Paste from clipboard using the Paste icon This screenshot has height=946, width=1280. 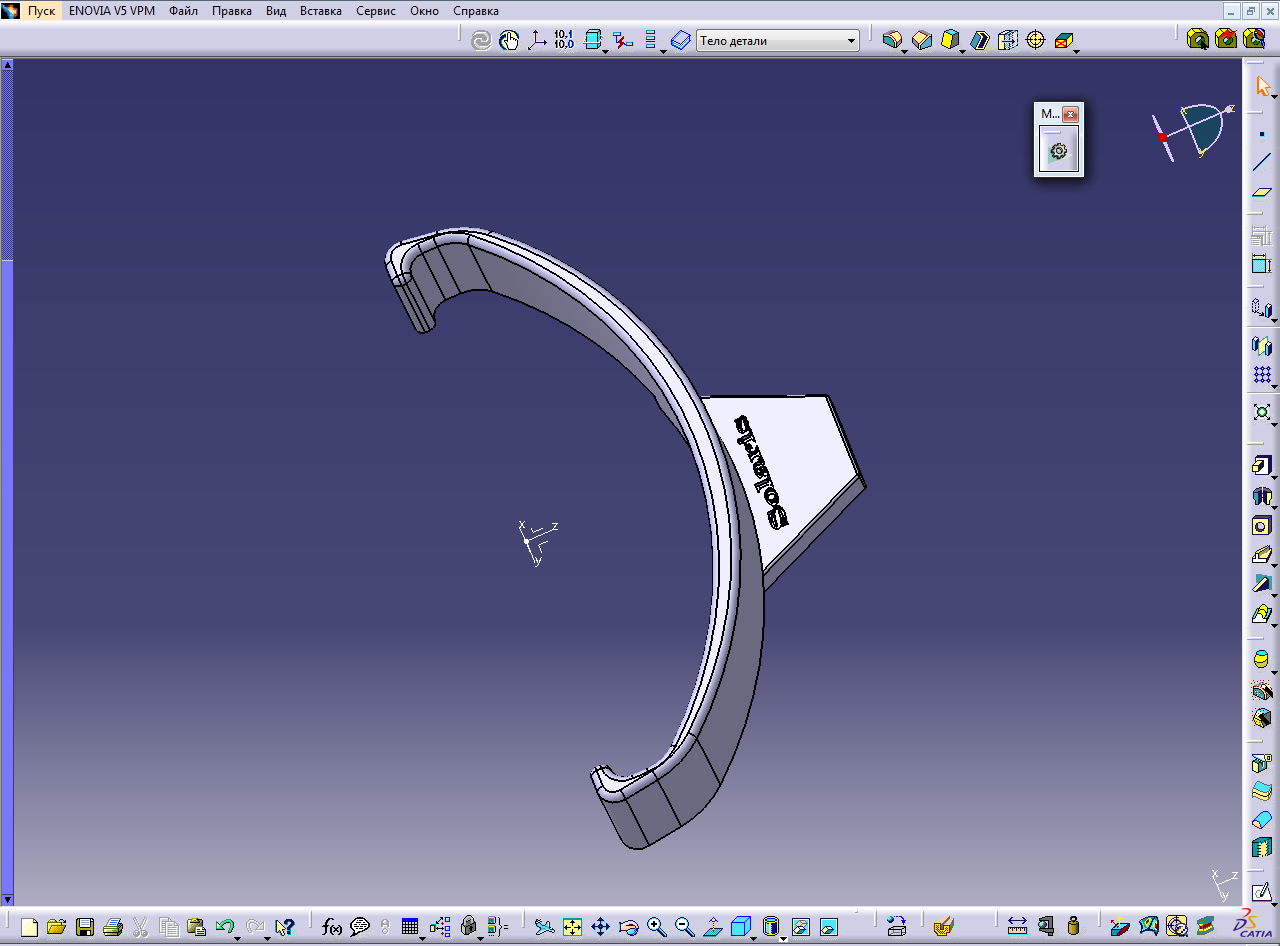[197, 927]
